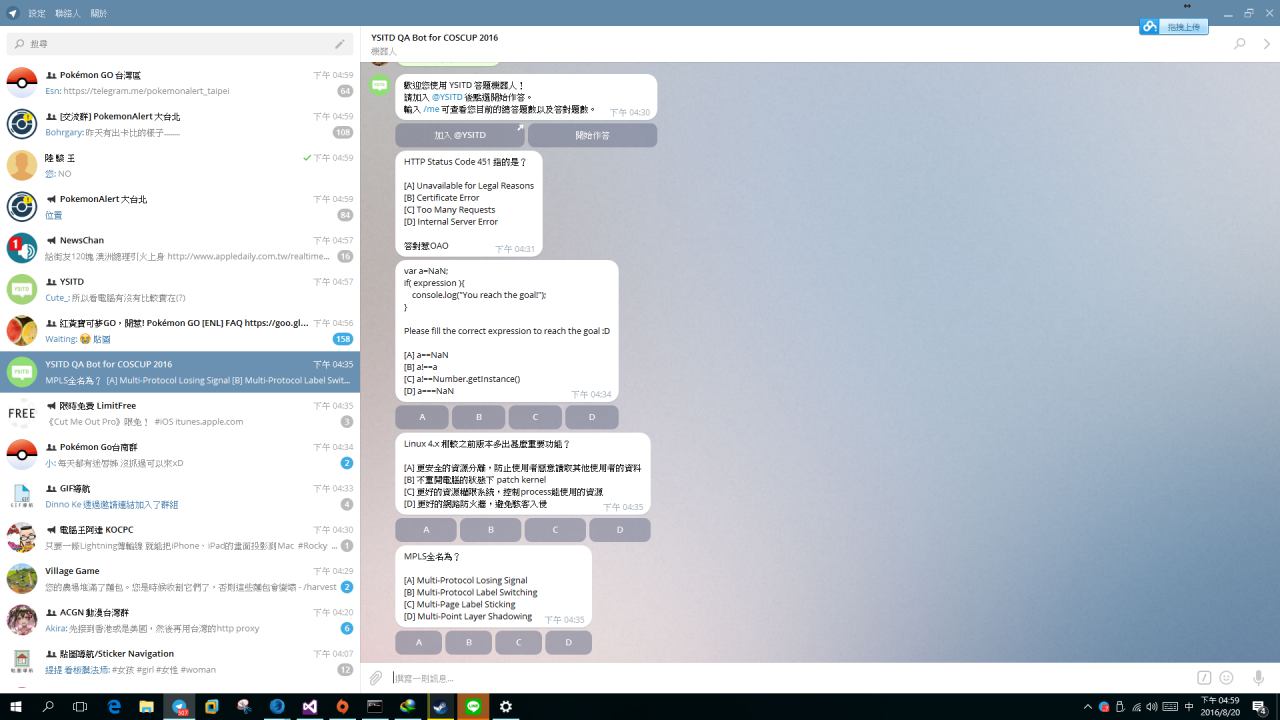Click the Wi-Fi network tray icon
The image size is (1280, 720).
coord(1136,707)
